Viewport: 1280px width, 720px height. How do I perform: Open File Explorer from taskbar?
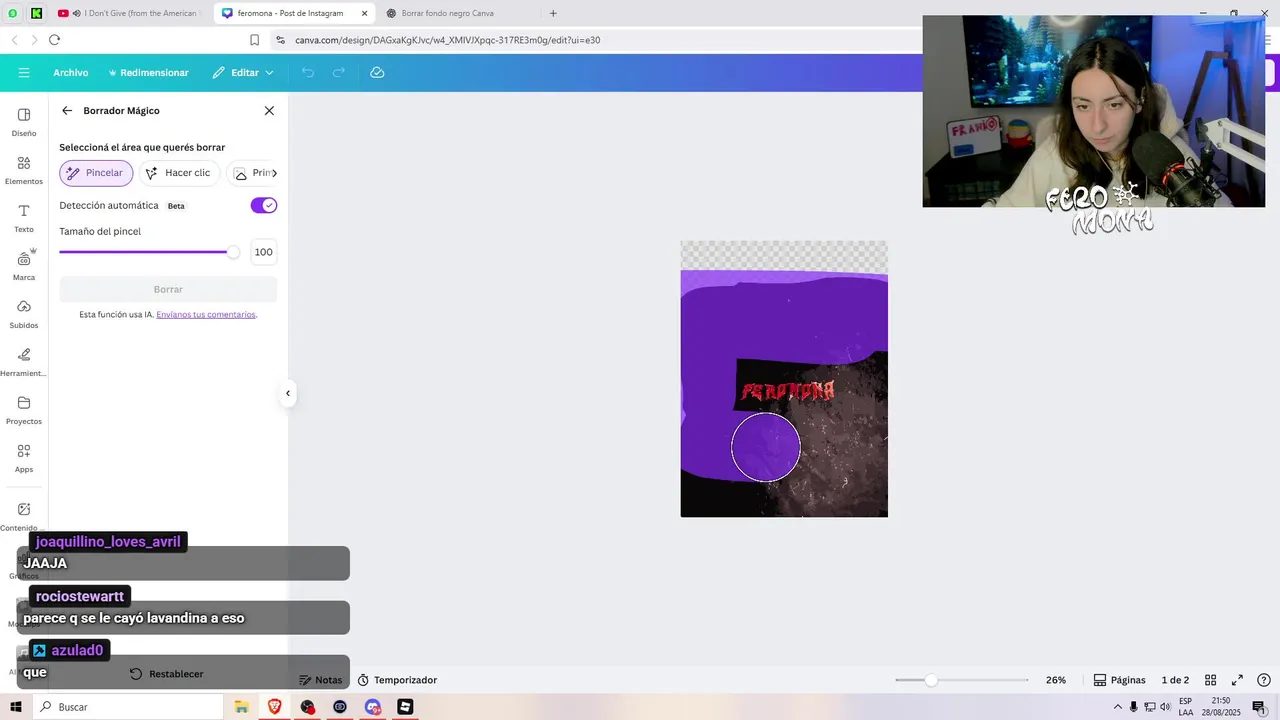tap(241, 707)
